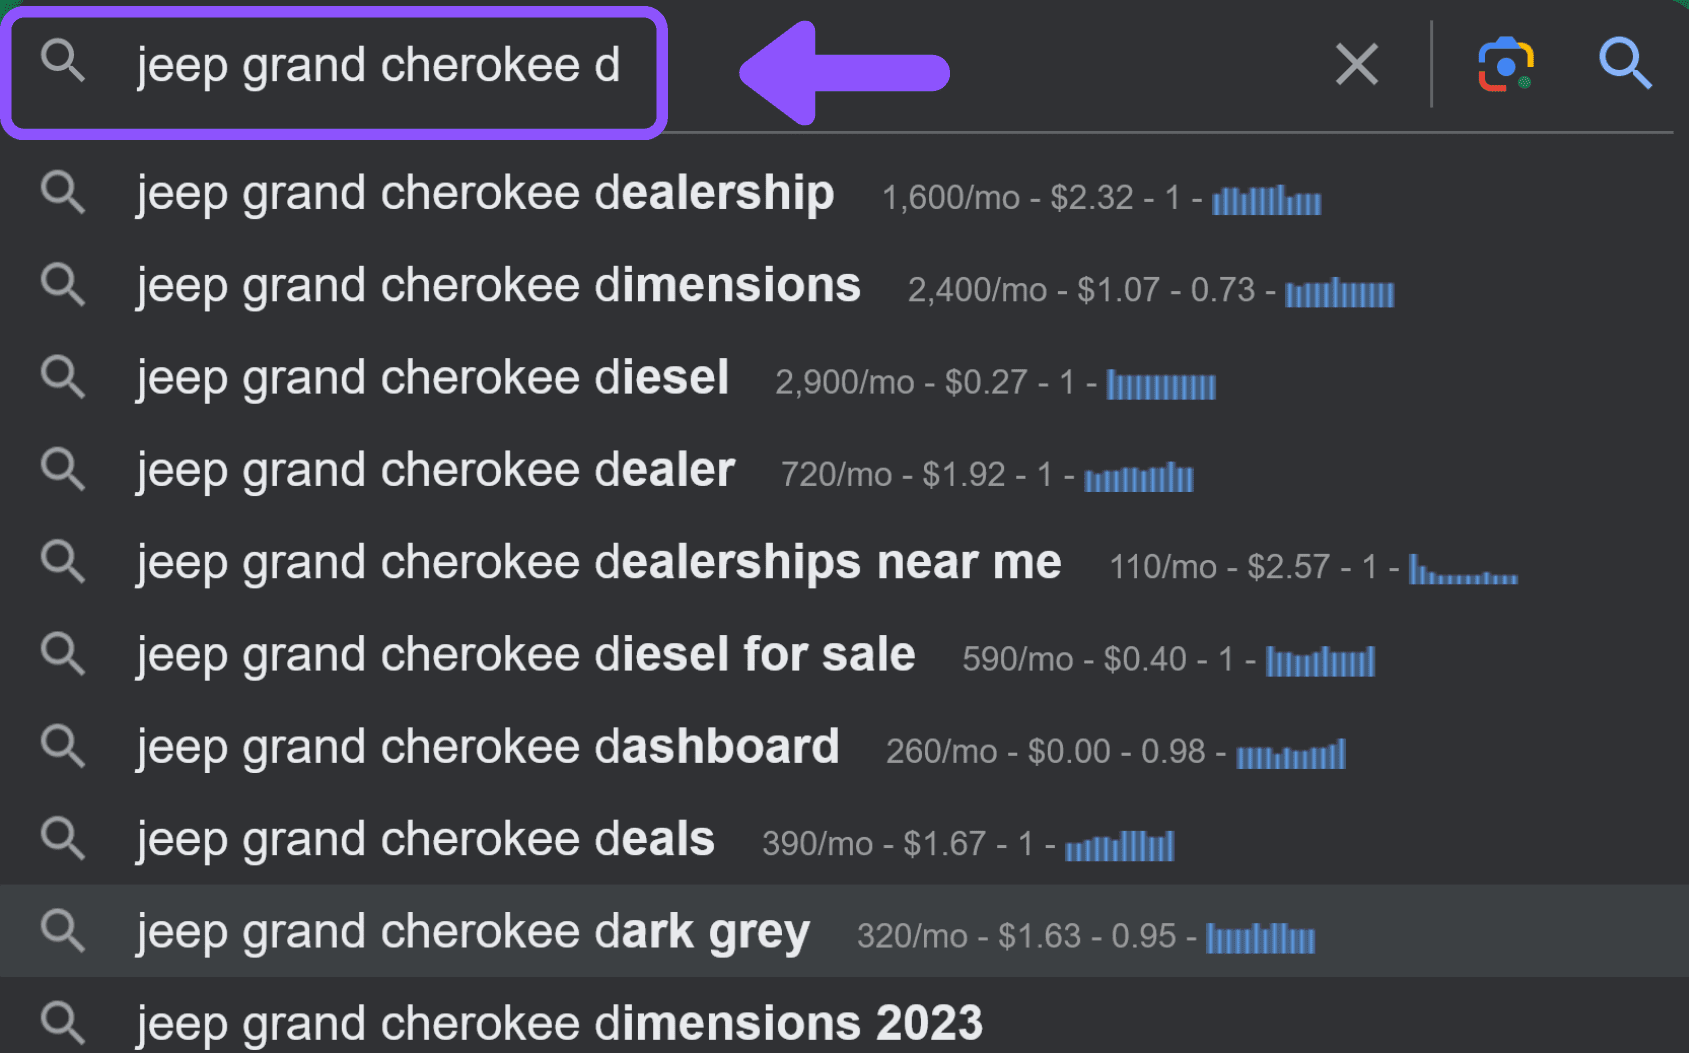Screen dimensions: 1689x1053
Task: Select suggestion 'jeep grand cherokee dealership'
Action: [x=844, y=193]
